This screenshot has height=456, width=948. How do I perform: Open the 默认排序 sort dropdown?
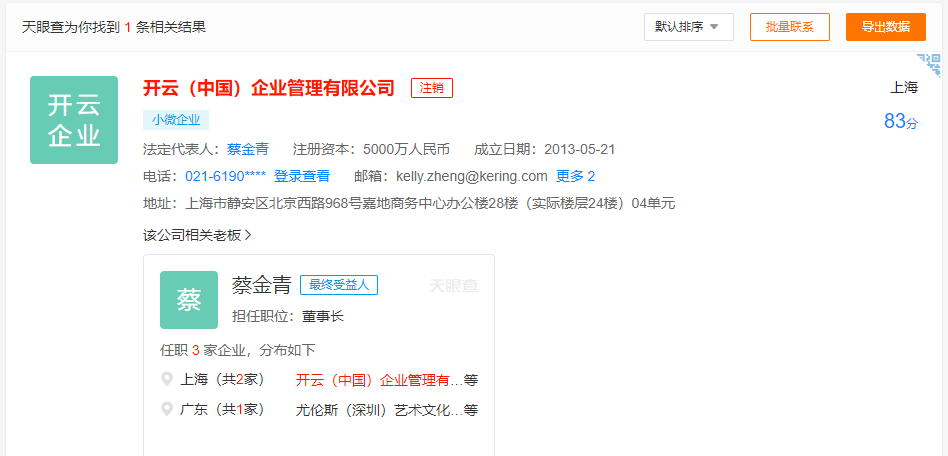pyautogui.click(x=688, y=27)
